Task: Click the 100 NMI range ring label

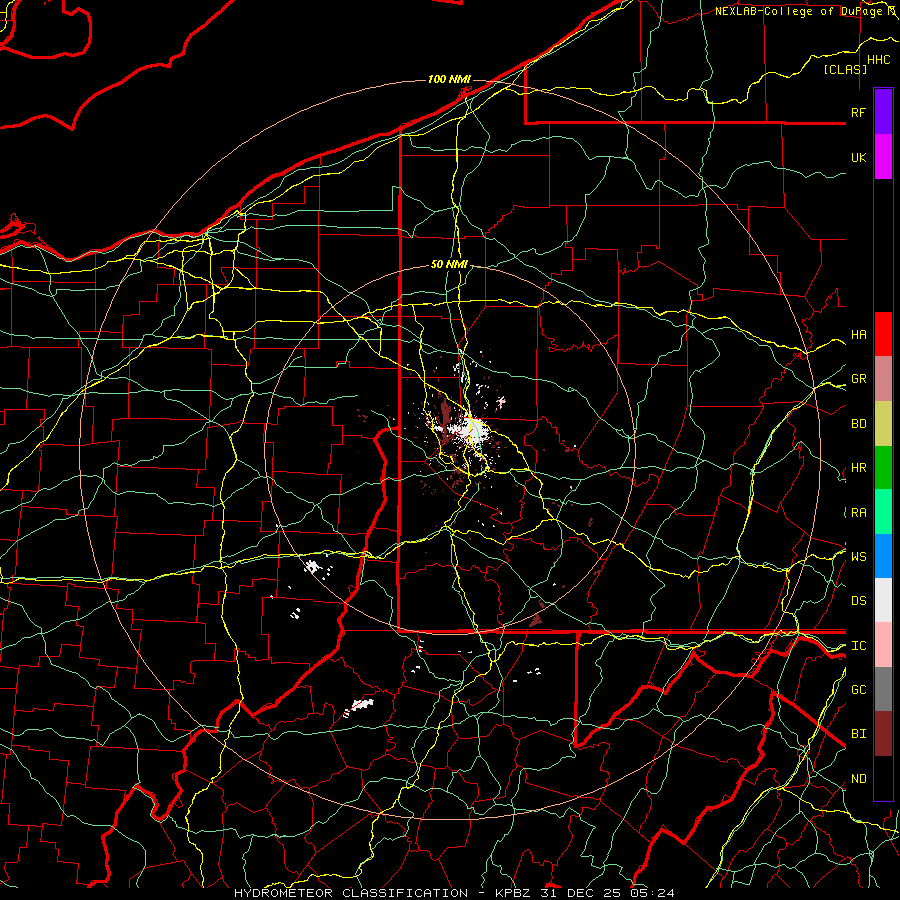Action: (x=449, y=79)
